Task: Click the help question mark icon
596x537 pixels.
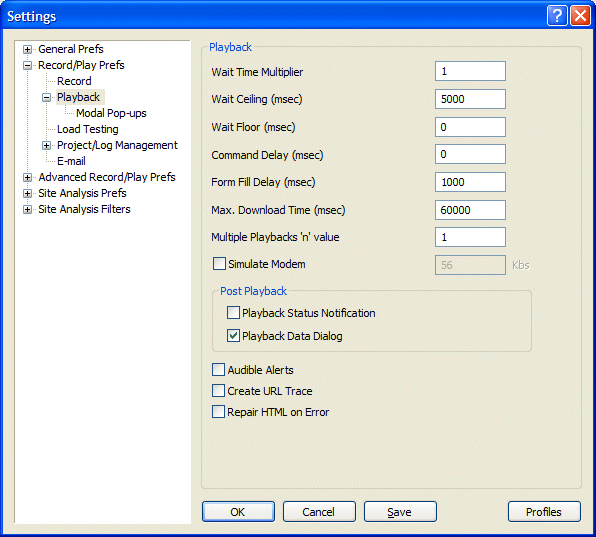Action: (557, 16)
